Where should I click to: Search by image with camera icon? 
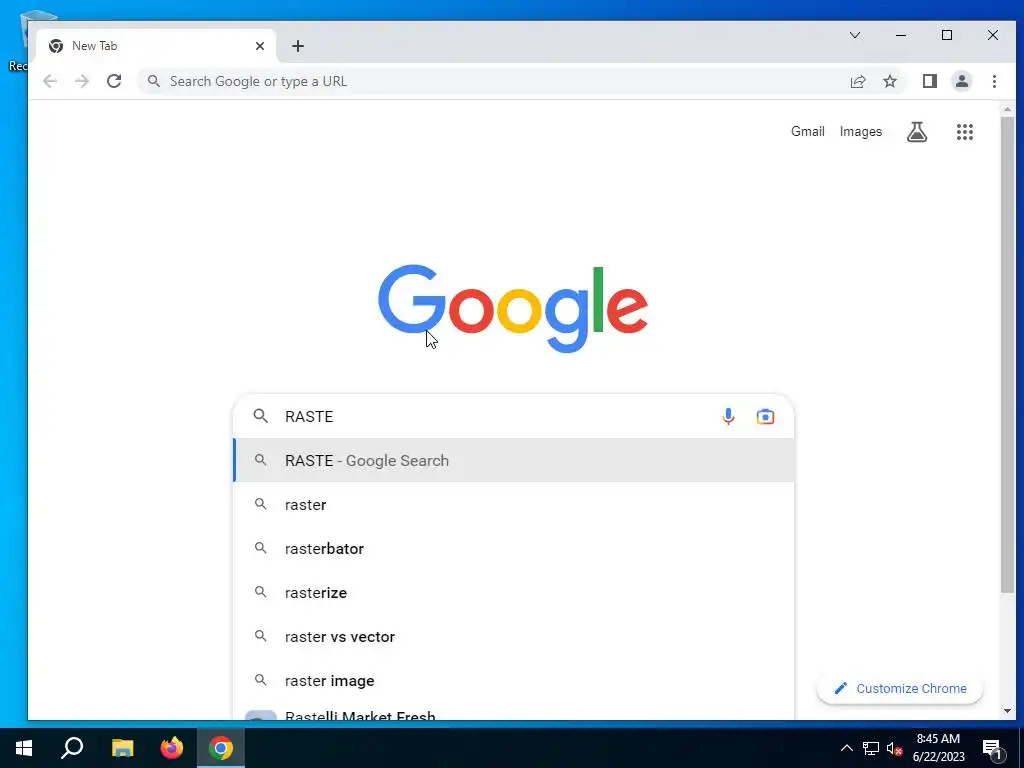(765, 417)
